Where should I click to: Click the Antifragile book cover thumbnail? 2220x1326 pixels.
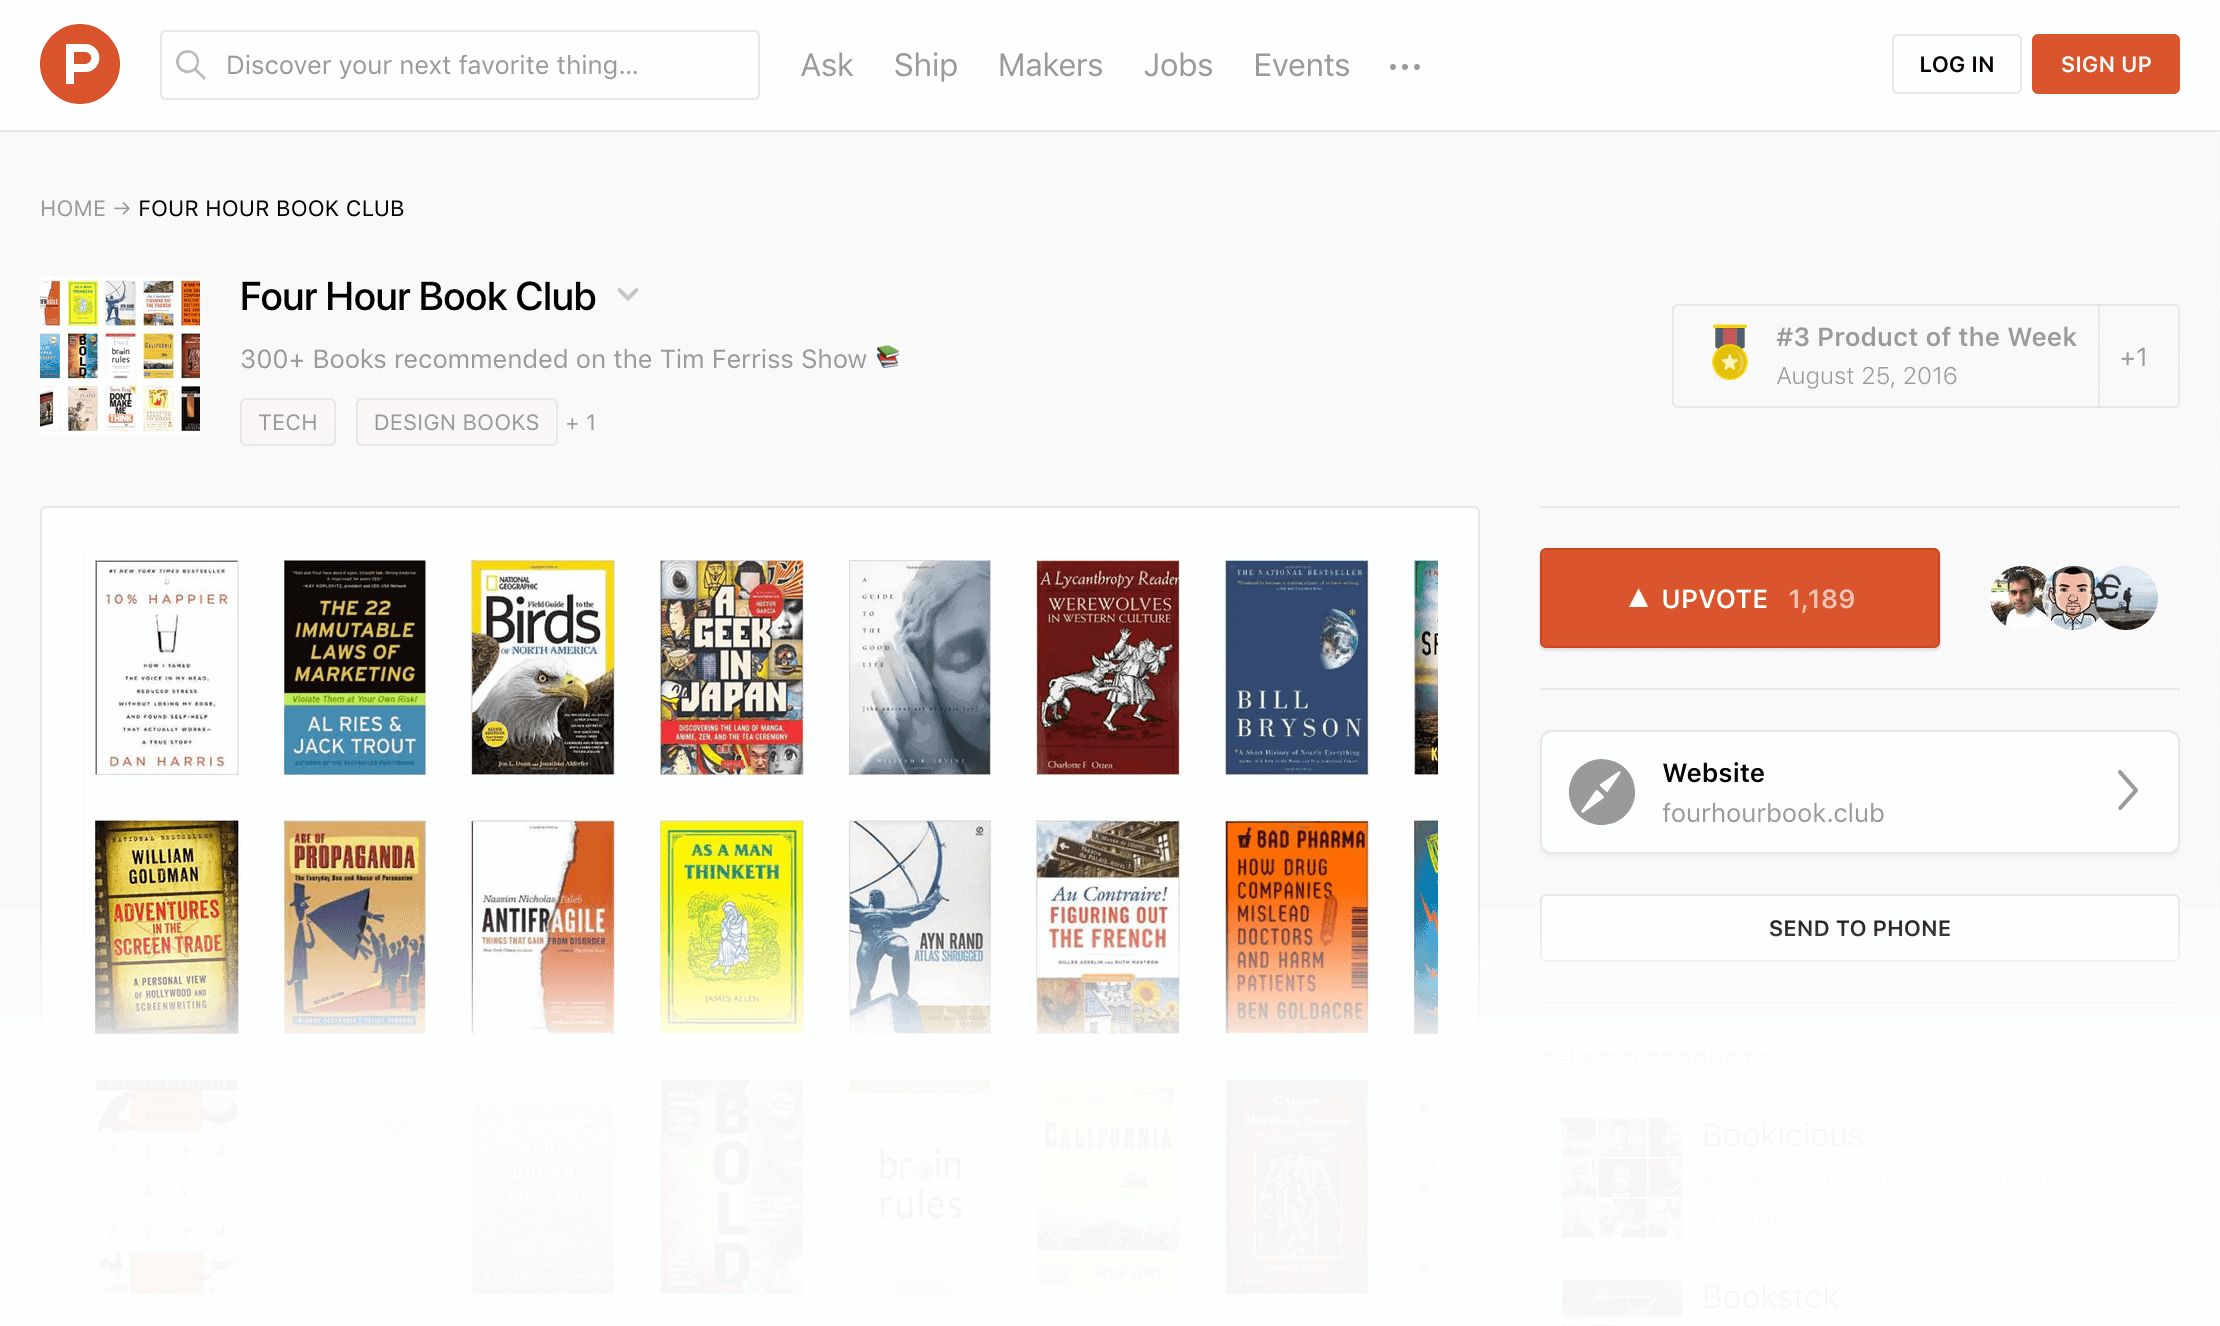543,925
